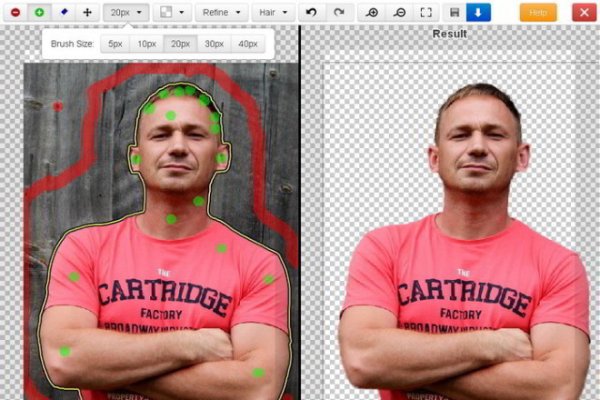Download the result with the blue arrow button
Screen dimensions: 600x400
click(x=478, y=13)
